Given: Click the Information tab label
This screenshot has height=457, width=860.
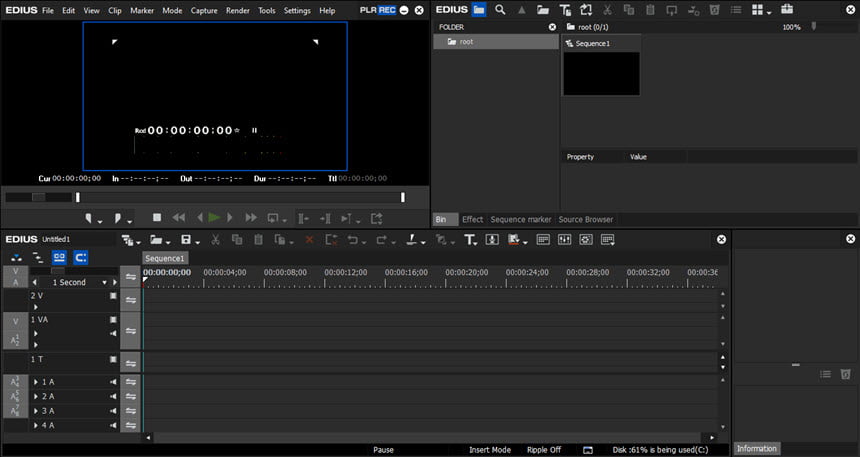Looking at the screenshot, I should point(756,449).
